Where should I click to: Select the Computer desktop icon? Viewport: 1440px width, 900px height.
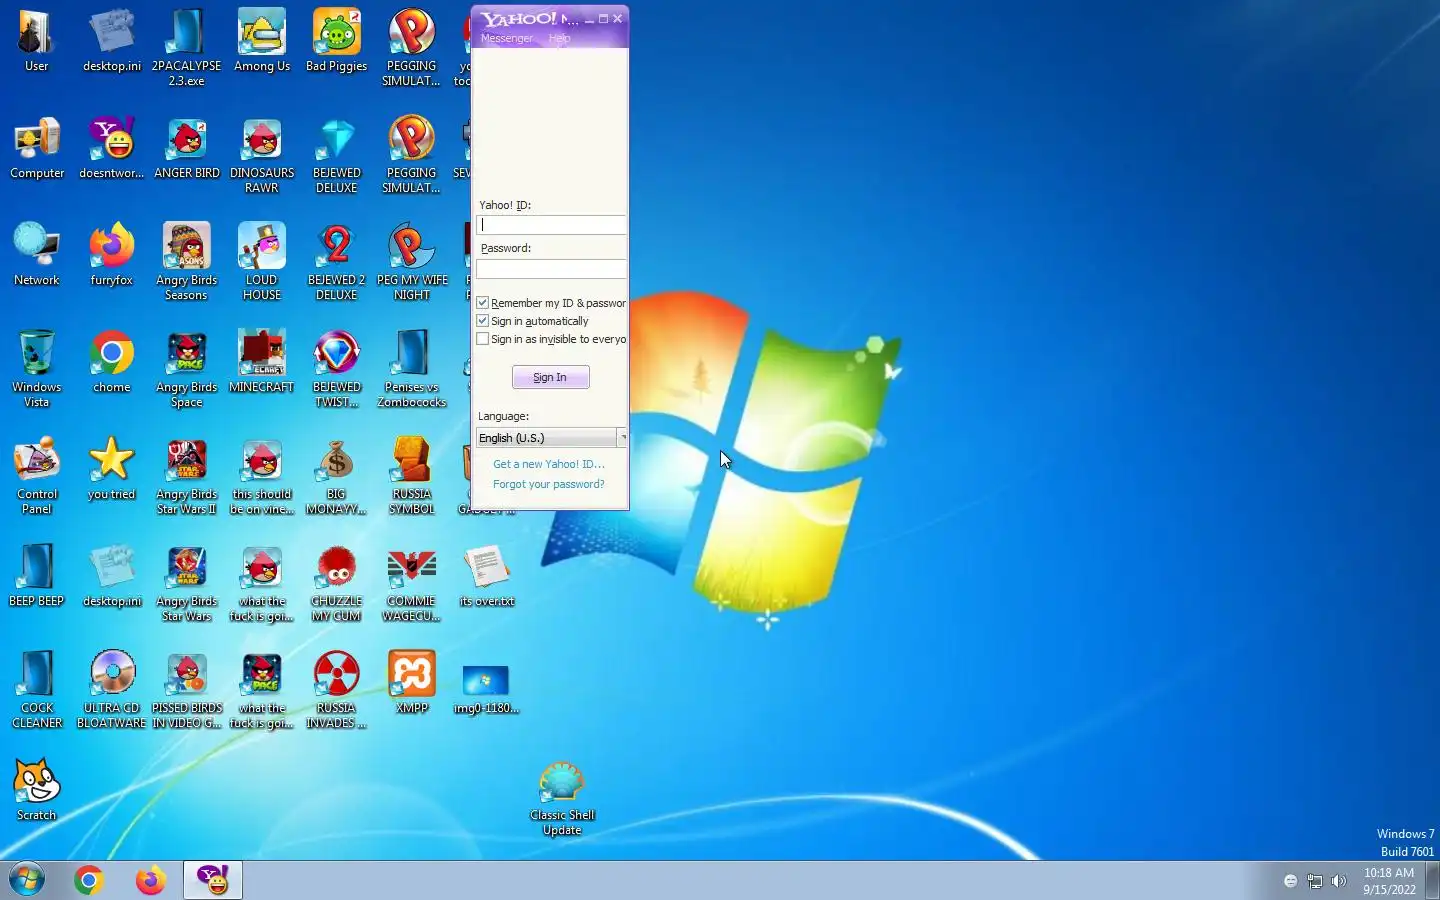click(x=37, y=148)
